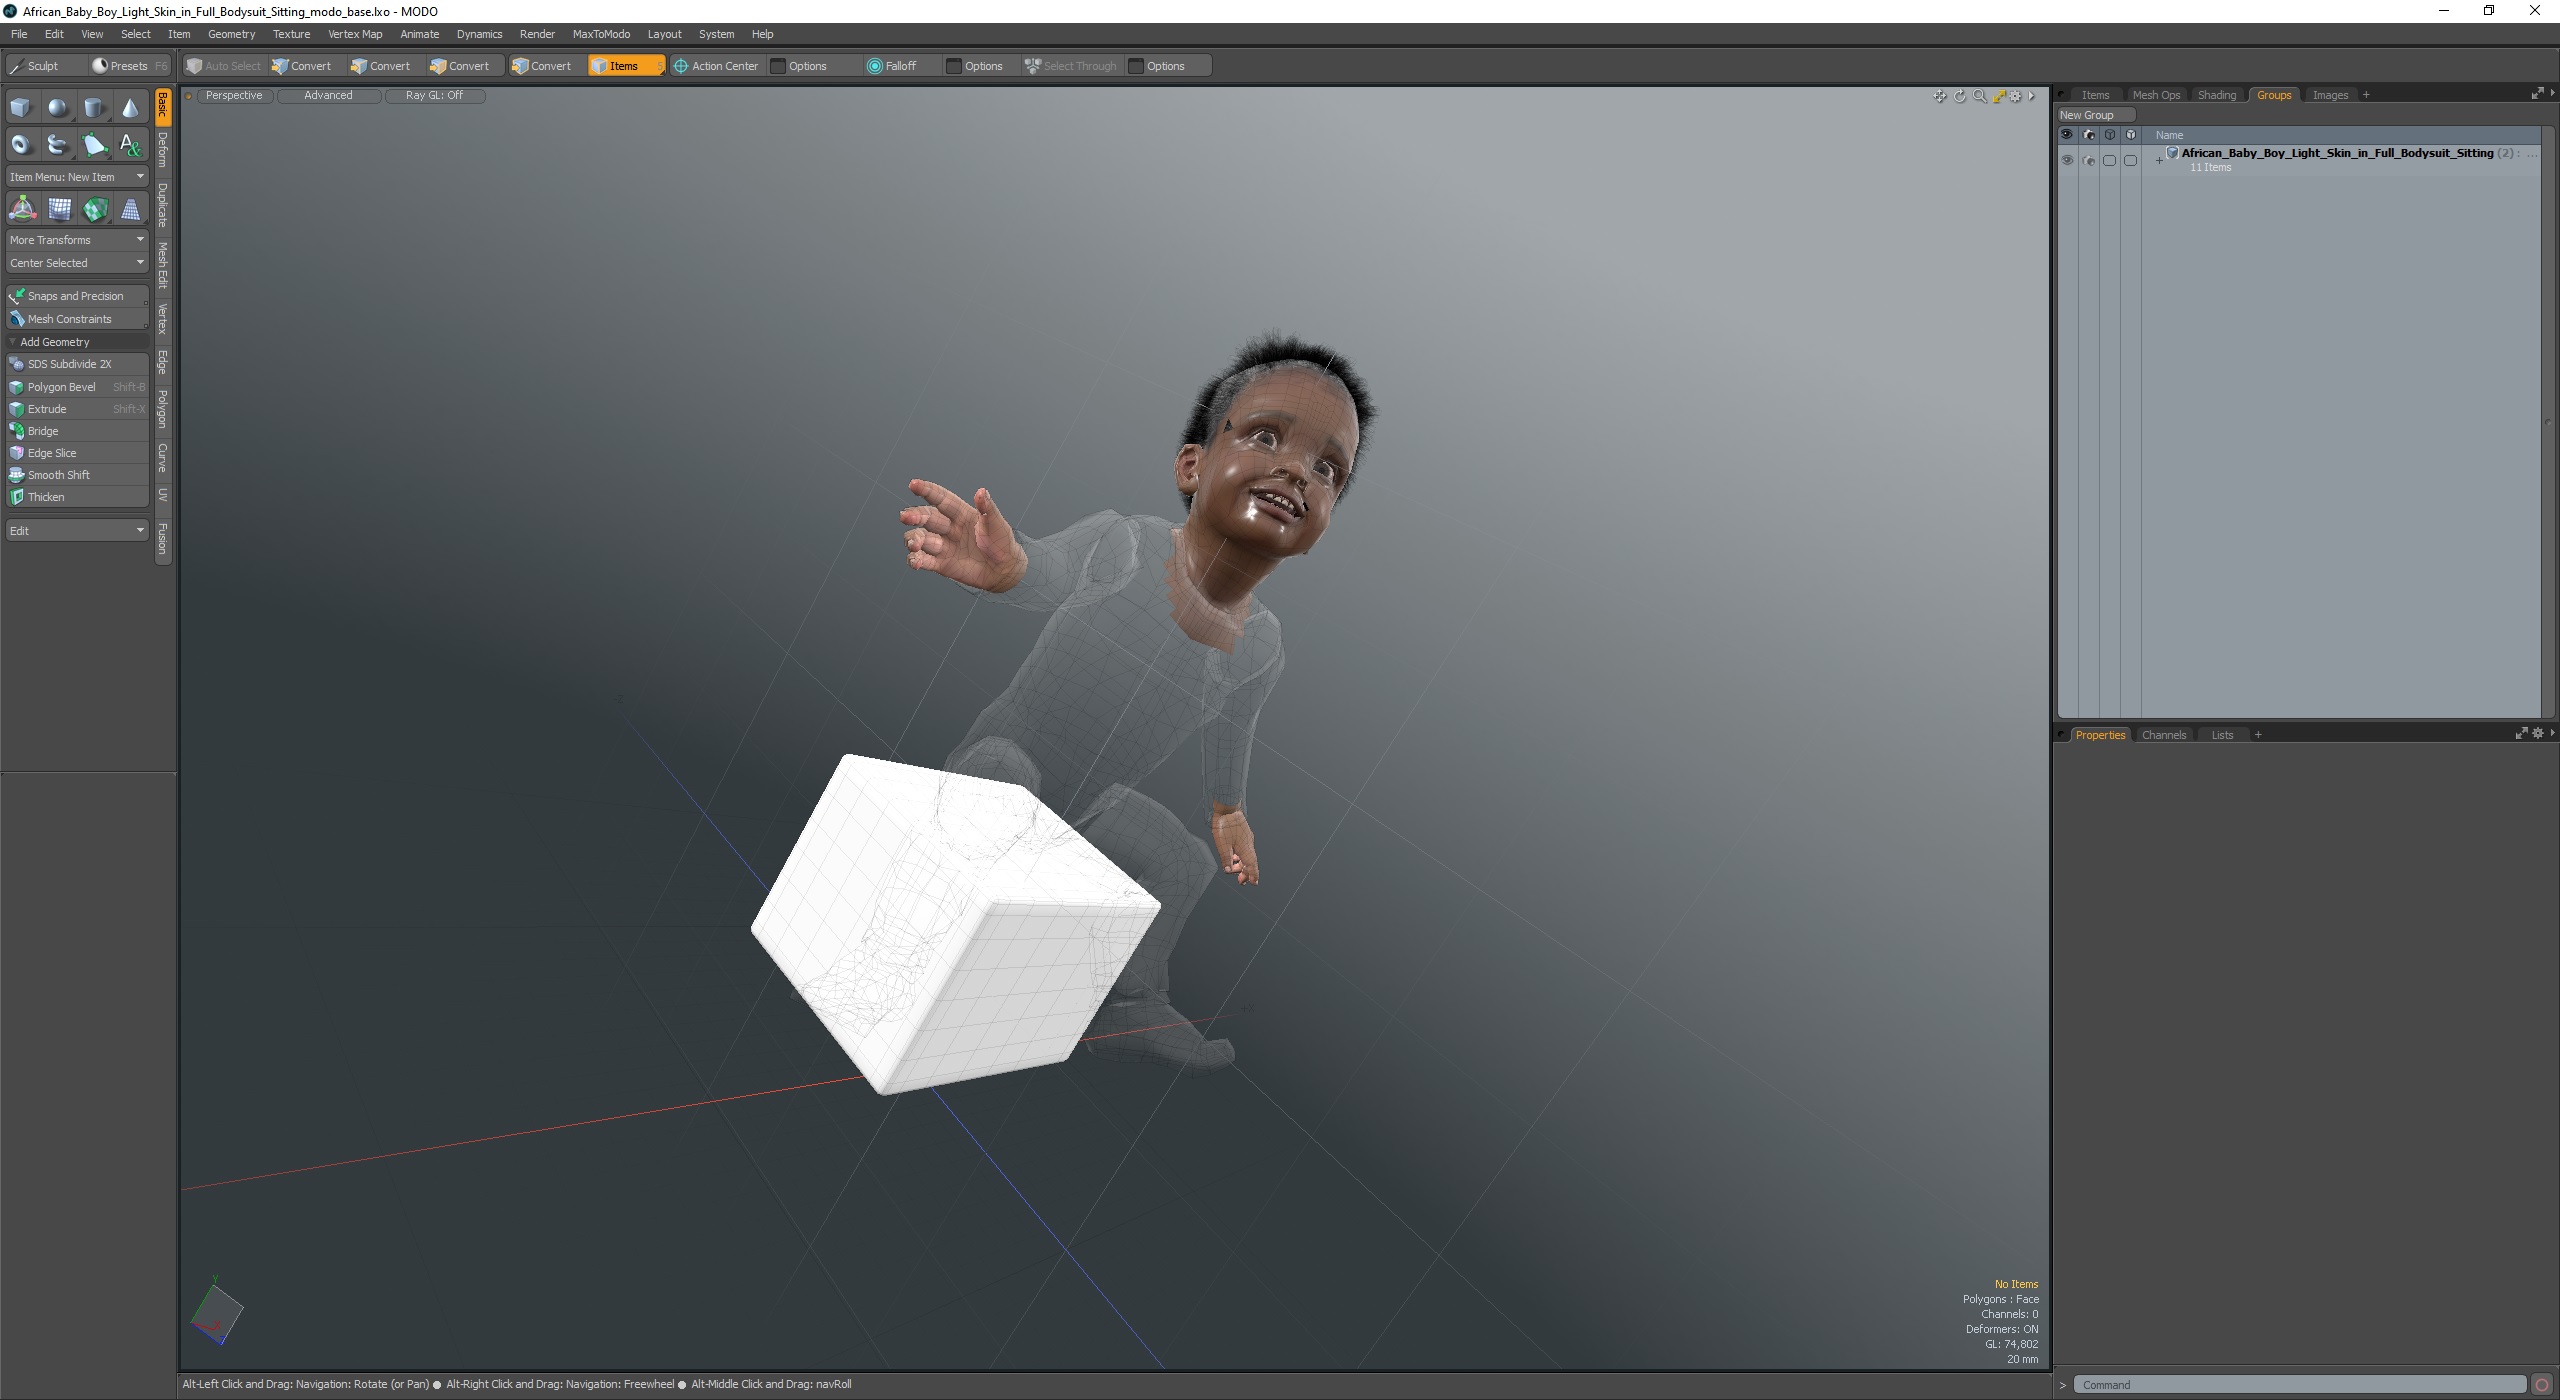Toggle the Ray GL: Off button

point(434,95)
